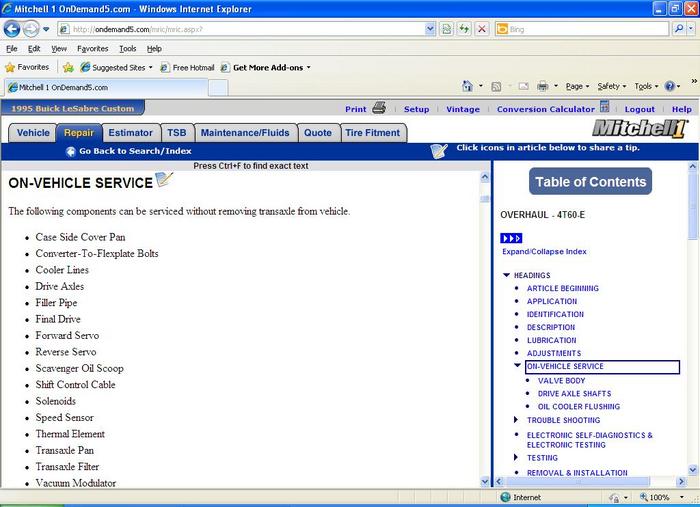This screenshot has width=700, height=507.
Task: Open the command bar Tools dropdown
Action: click(x=646, y=86)
